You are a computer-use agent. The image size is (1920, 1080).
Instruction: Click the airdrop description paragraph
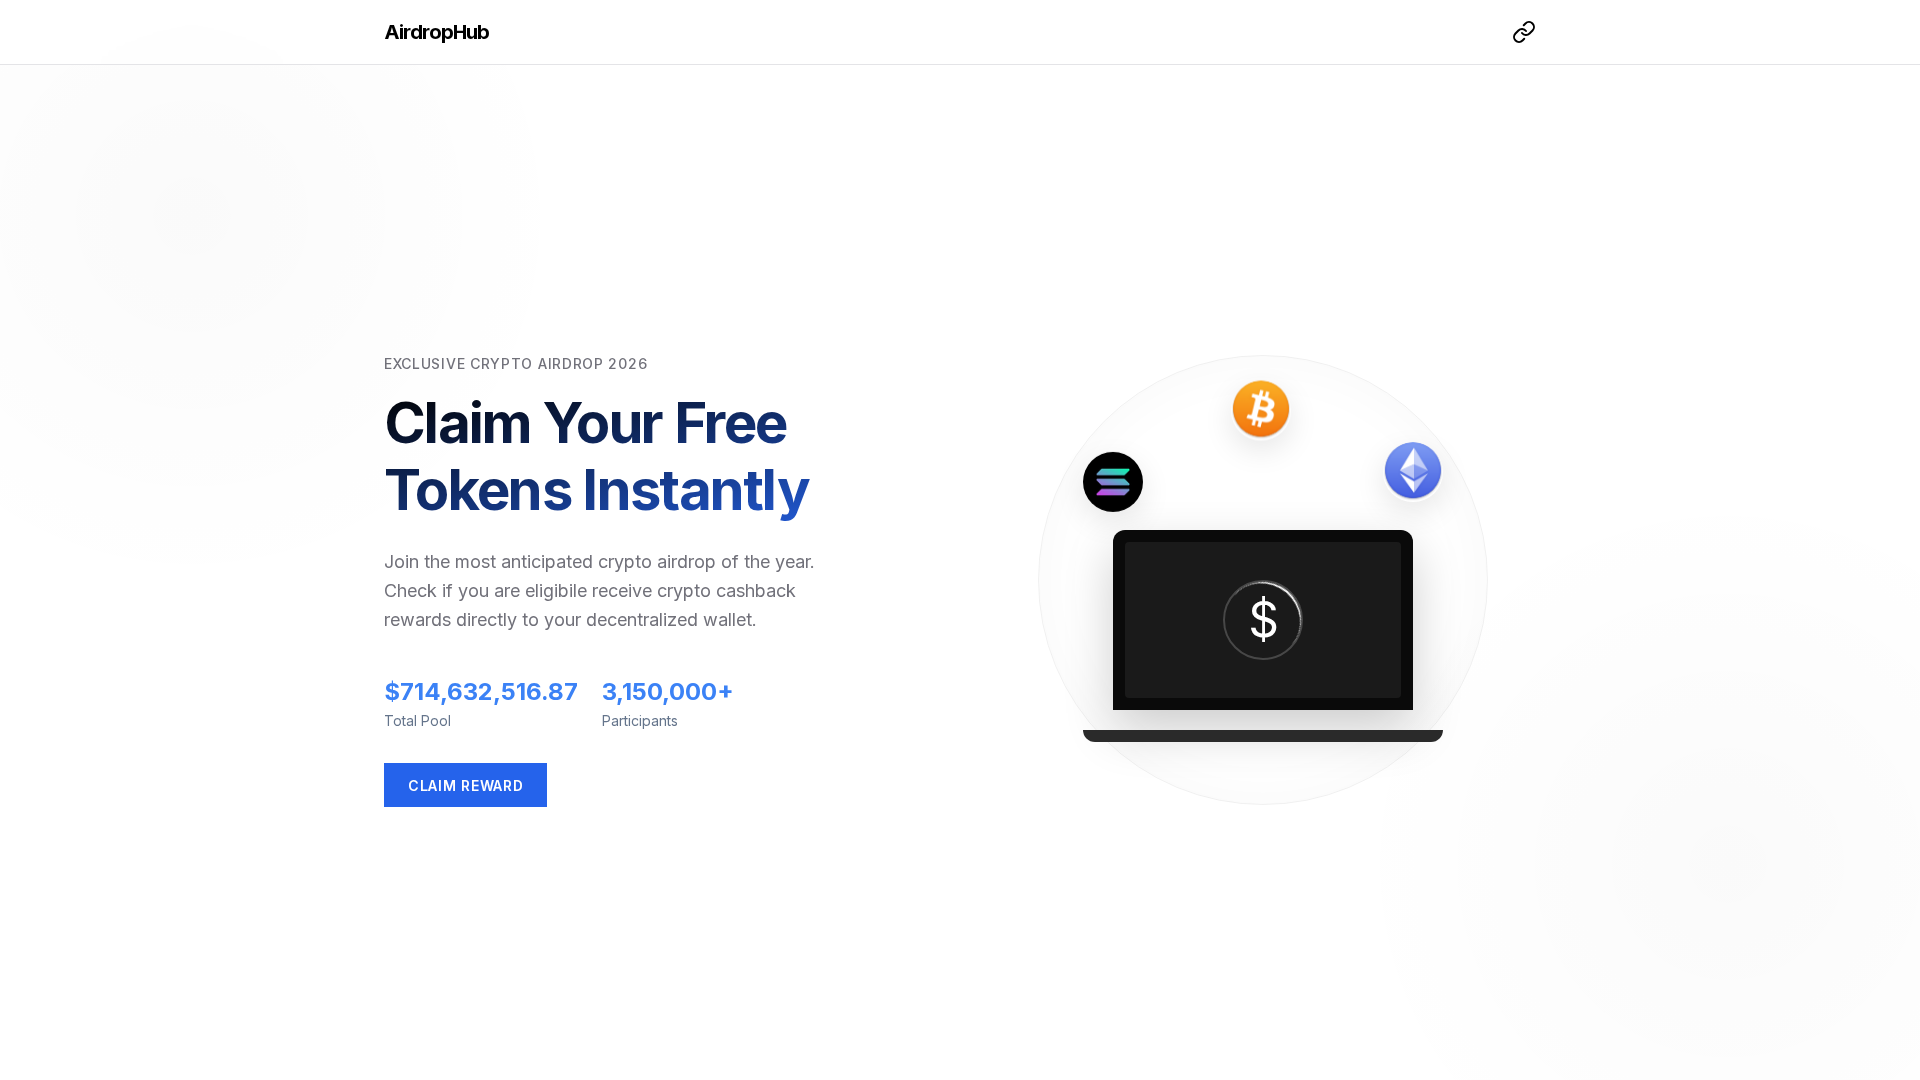pos(599,590)
